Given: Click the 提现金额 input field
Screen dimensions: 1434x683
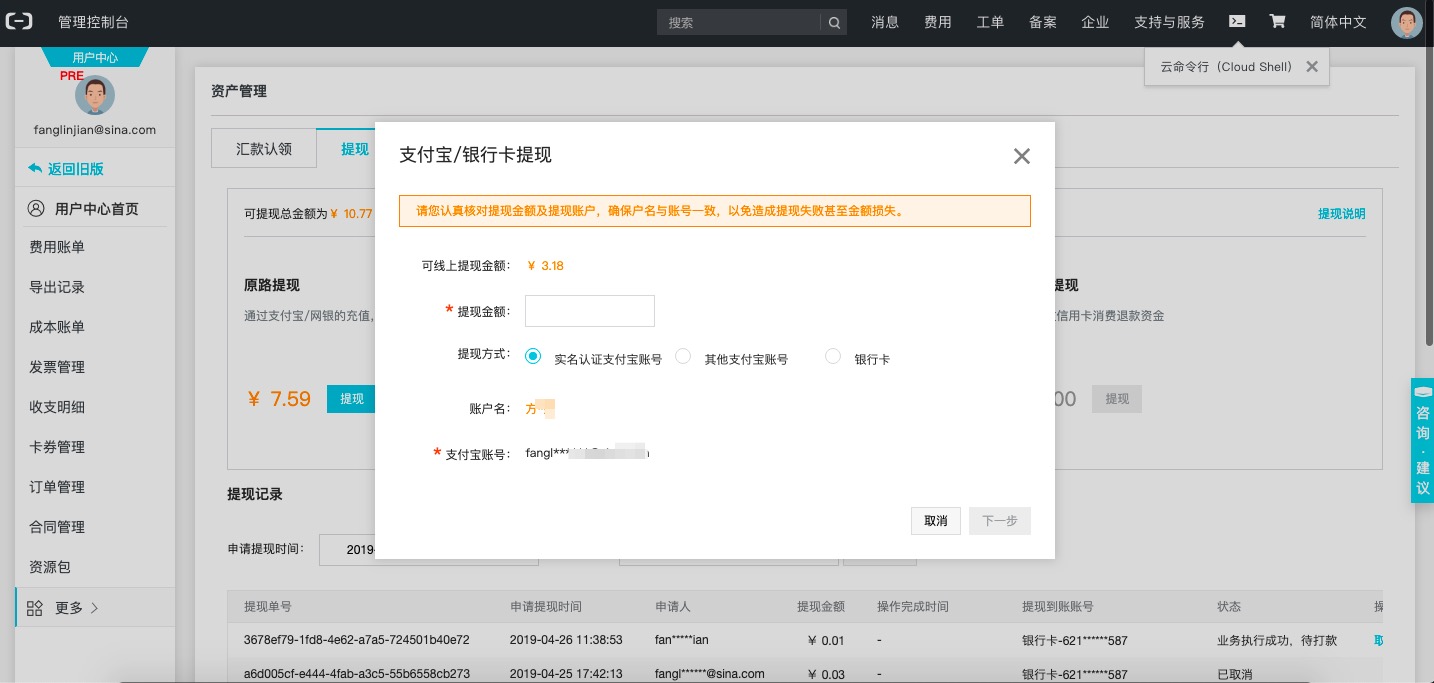Looking at the screenshot, I should (x=590, y=311).
